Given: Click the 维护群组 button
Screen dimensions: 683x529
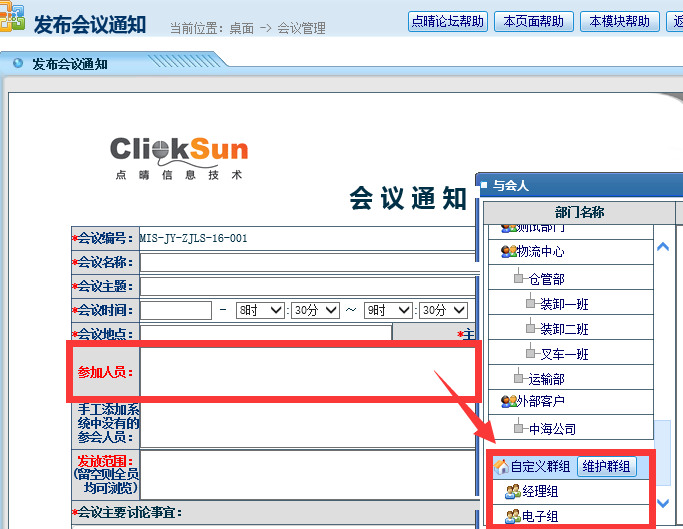Looking at the screenshot, I should tap(606, 467).
